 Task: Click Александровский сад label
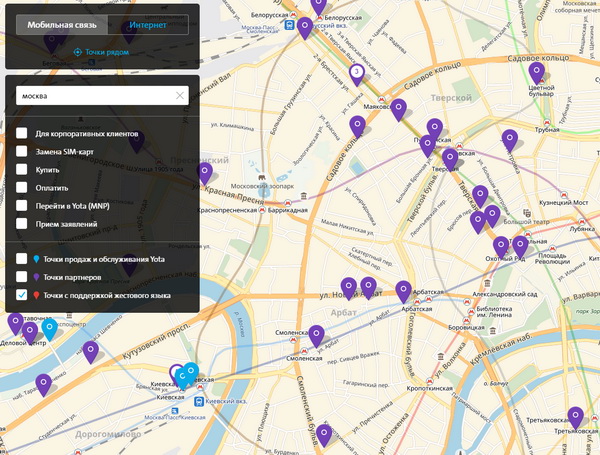point(505,294)
